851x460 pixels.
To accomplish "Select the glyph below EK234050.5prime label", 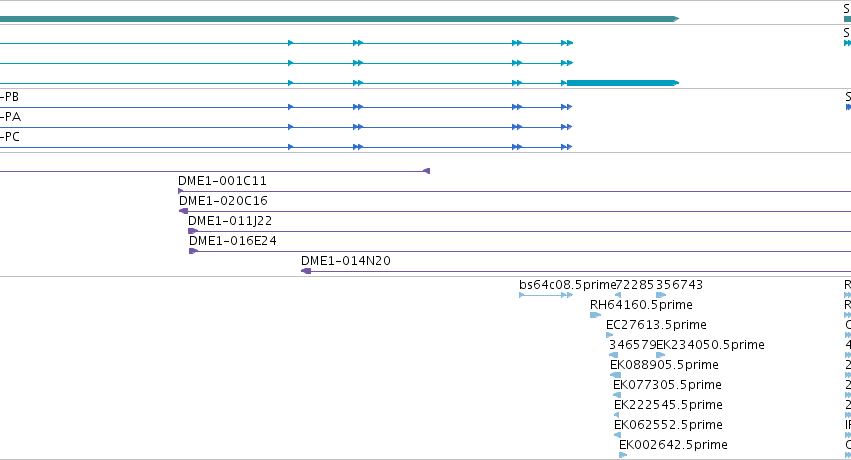I will coord(661,355).
